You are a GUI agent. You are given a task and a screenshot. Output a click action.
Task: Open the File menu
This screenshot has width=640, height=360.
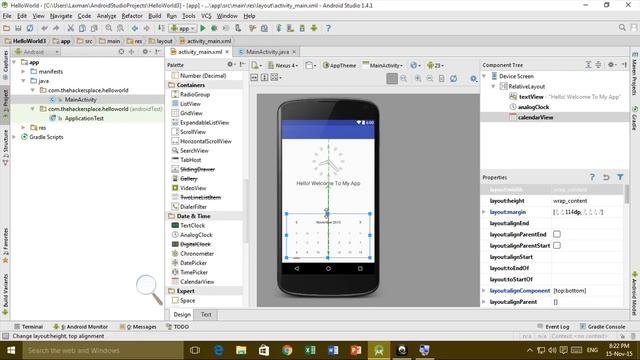pyautogui.click(x=7, y=16)
